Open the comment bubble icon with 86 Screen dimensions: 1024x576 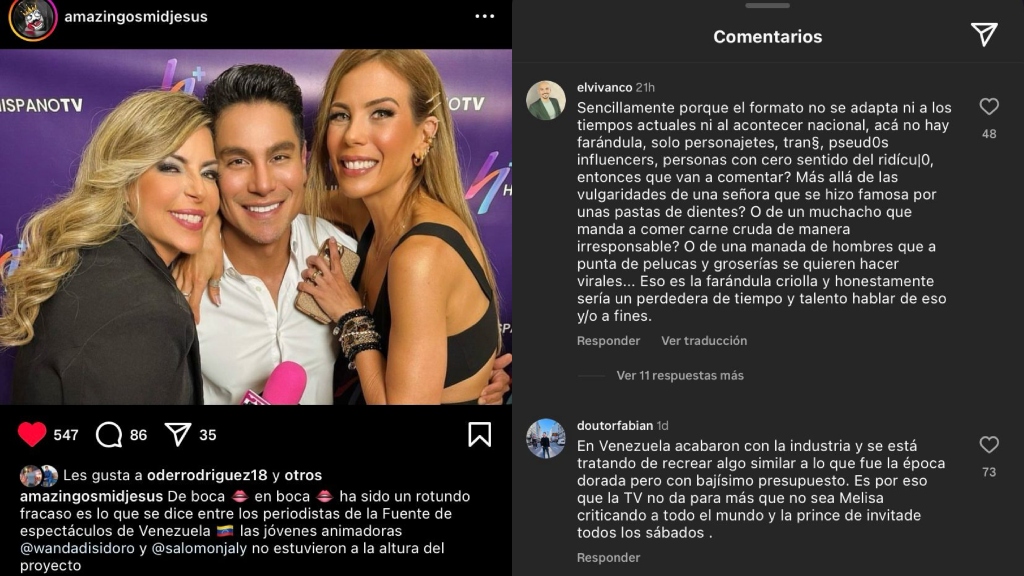[109, 434]
